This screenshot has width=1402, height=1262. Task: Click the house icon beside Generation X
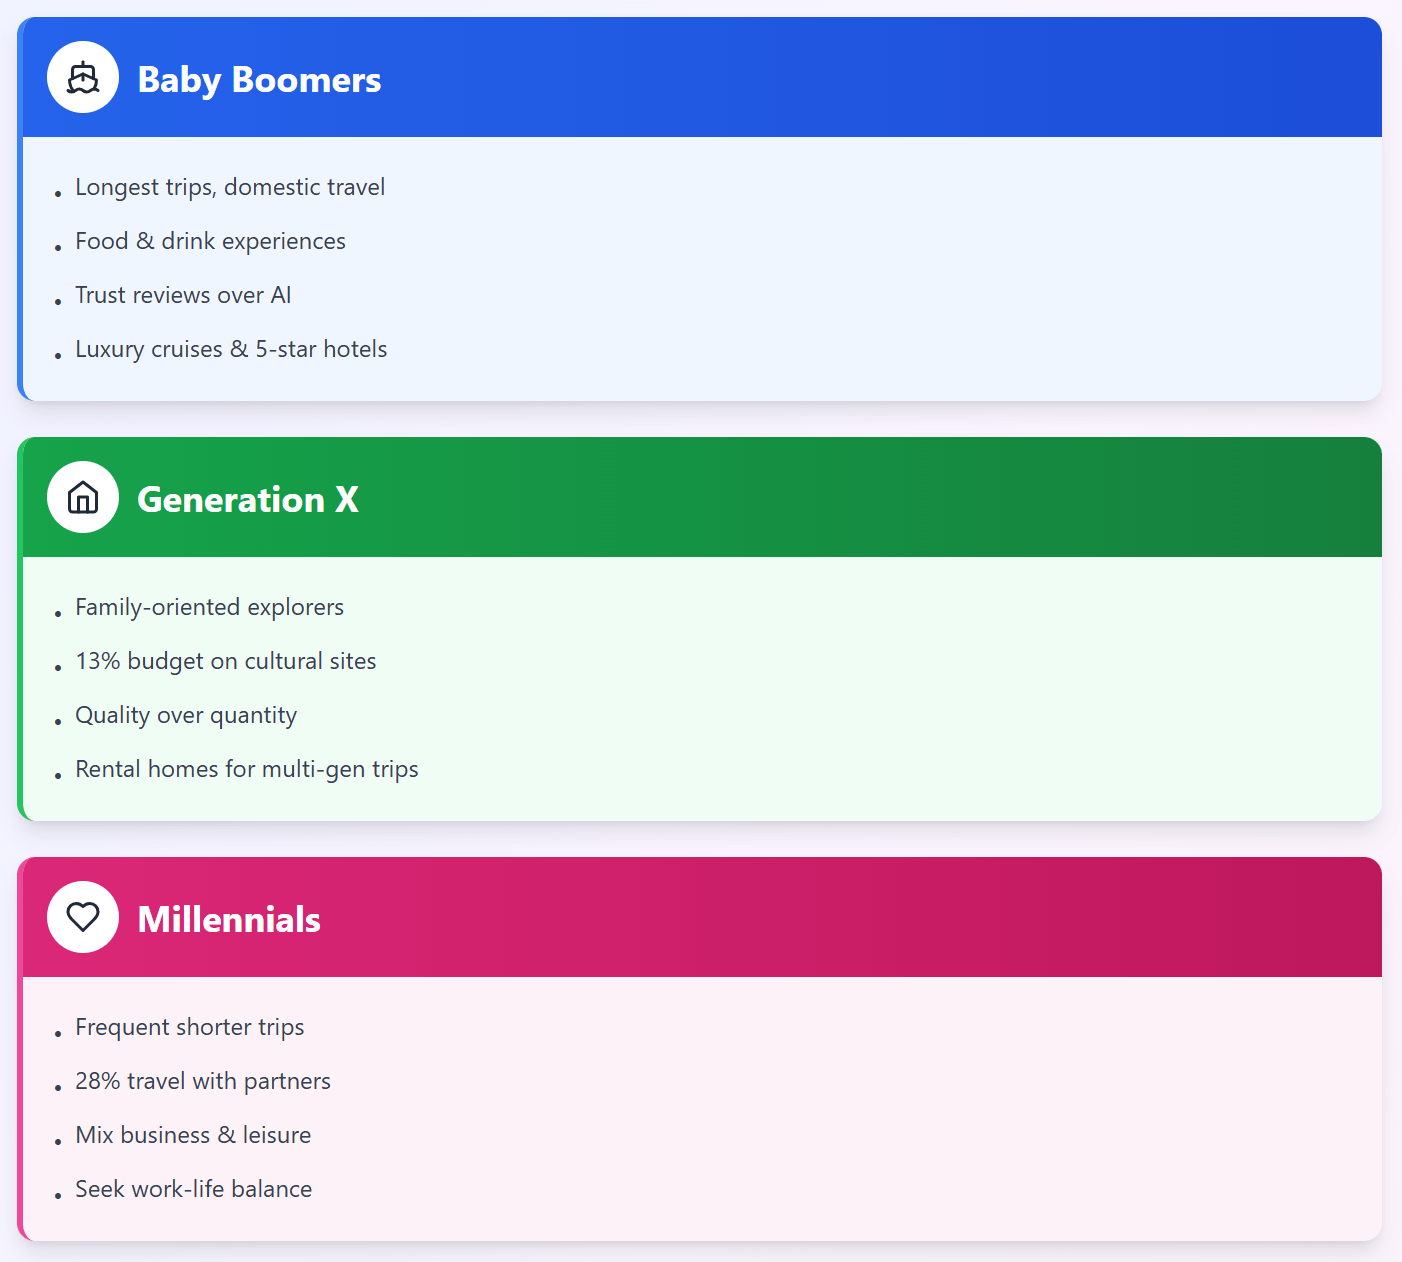coord(83,497)
